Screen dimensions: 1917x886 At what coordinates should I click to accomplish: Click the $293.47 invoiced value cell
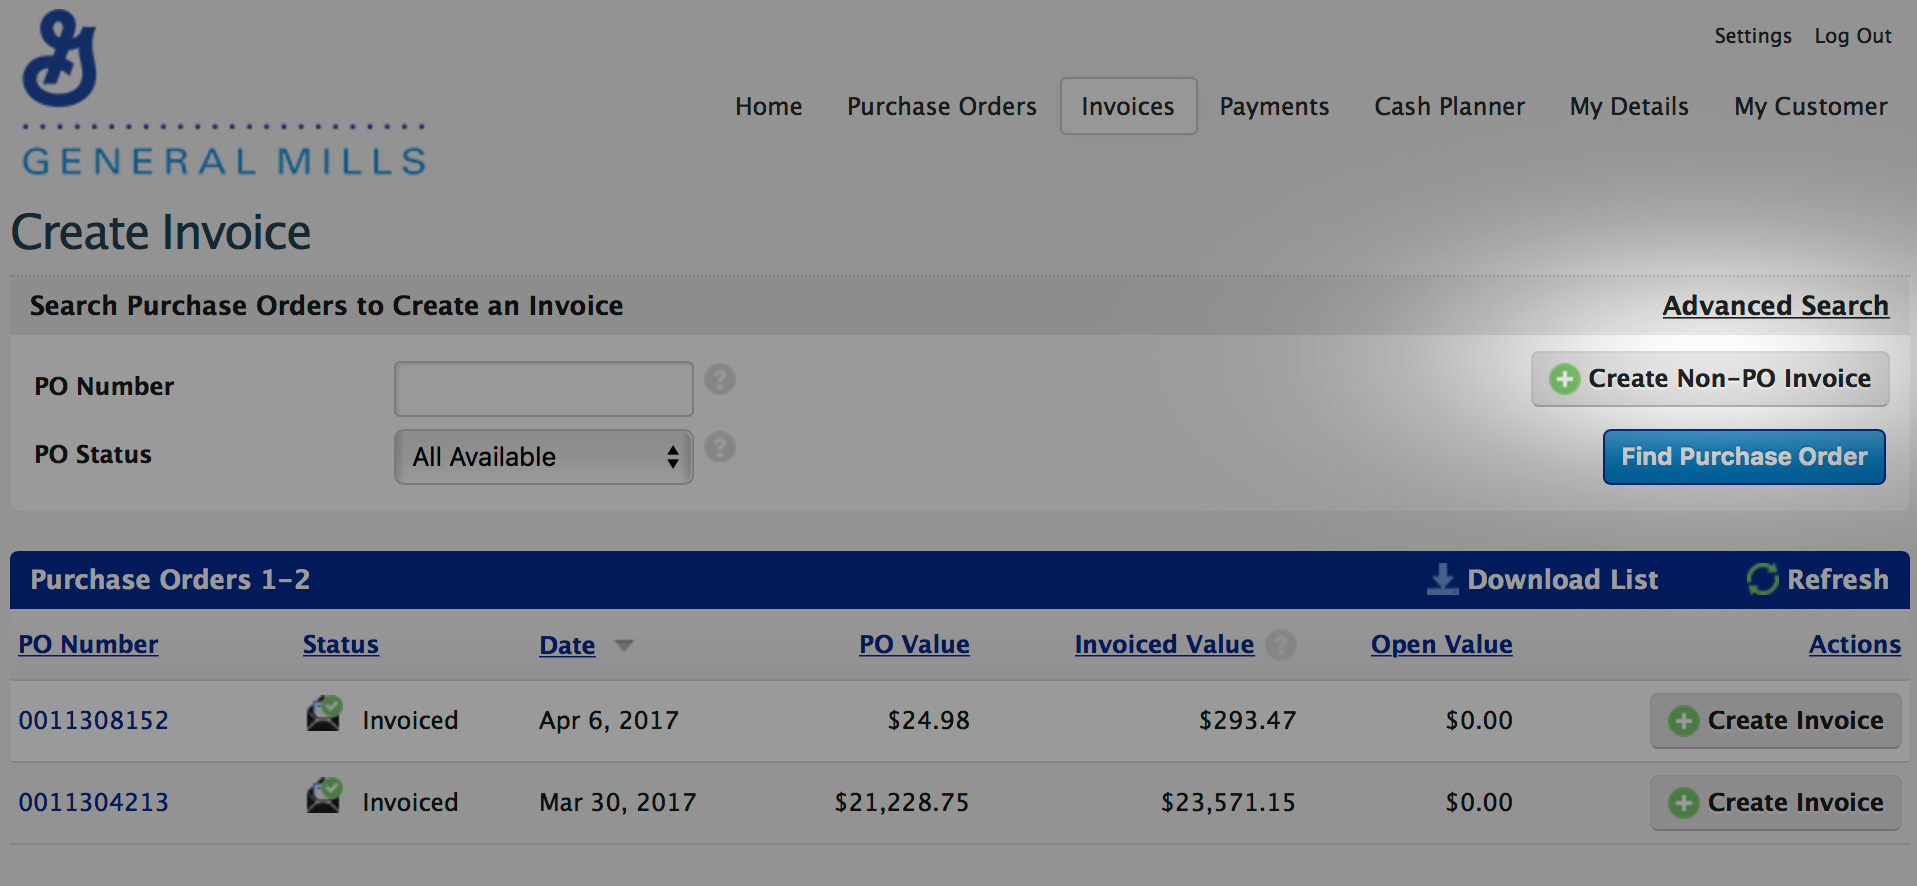pyautogui.click(x=1247, y=720)
